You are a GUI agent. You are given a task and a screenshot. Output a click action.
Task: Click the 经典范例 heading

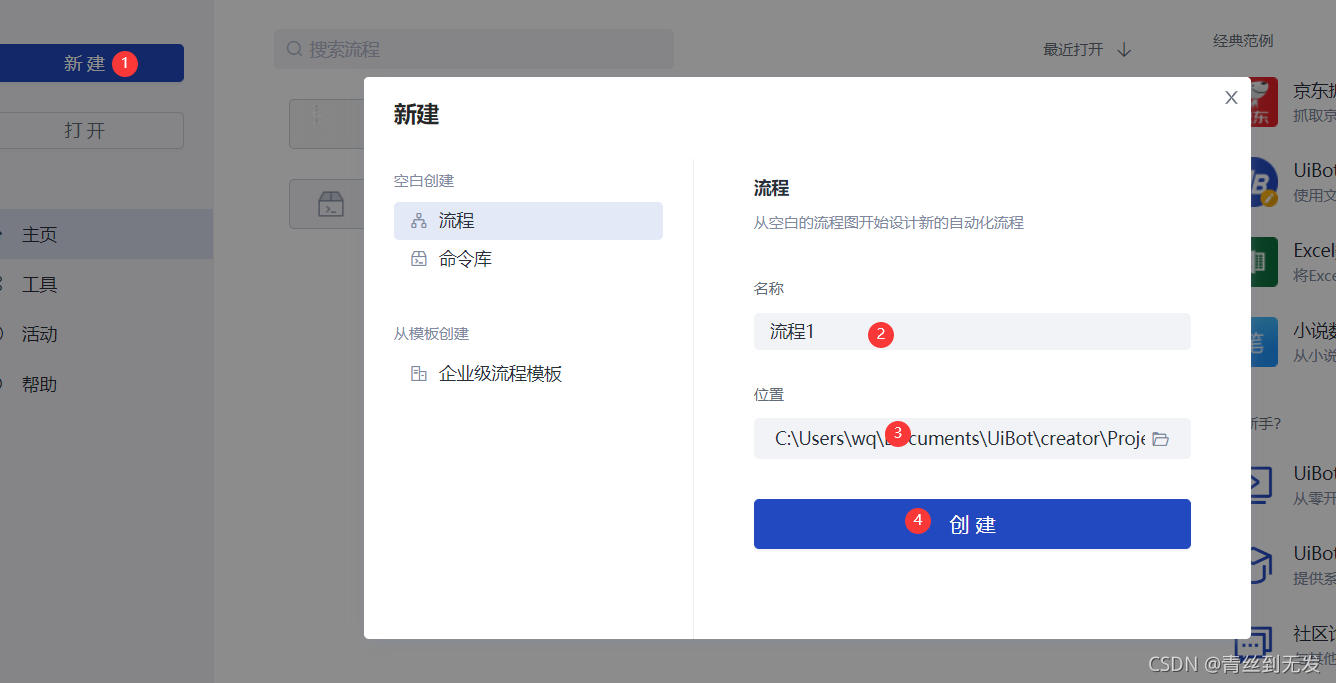click(1243, 41)
